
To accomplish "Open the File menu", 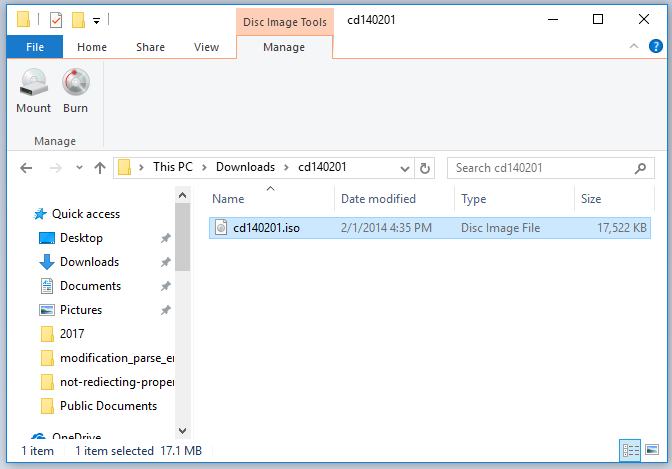I will (x=35, y=47).
